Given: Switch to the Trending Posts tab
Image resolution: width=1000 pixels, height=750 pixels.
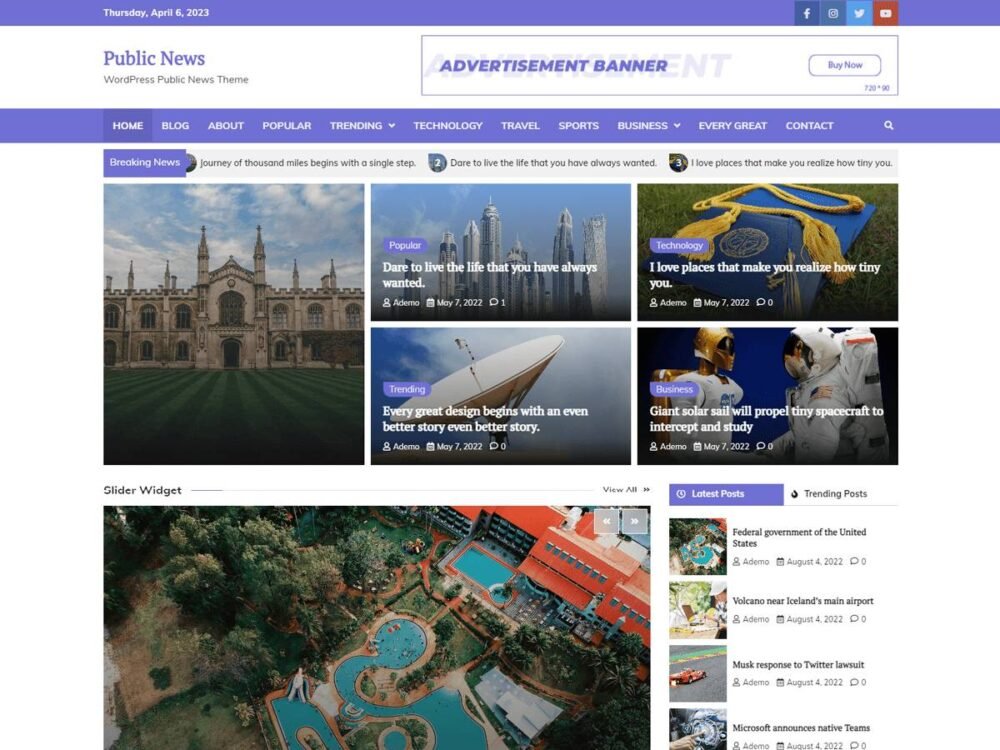Looking at the screenshot, I should pos(829,494).
